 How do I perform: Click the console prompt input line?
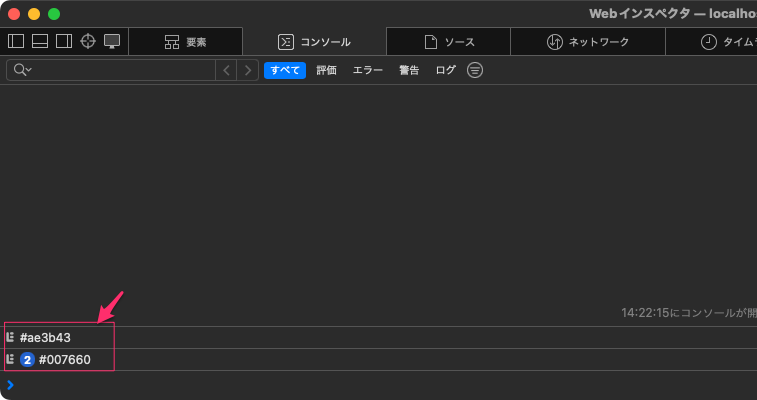tap(380, 385)
